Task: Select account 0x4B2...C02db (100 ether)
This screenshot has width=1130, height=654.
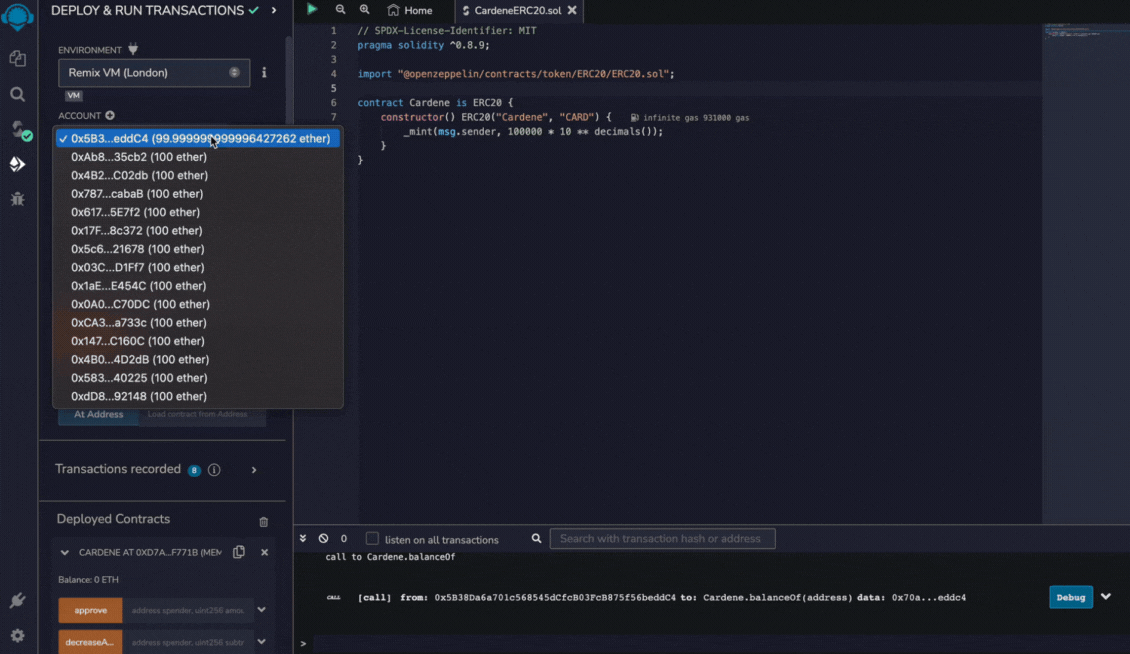Action: tap(198, 175)
